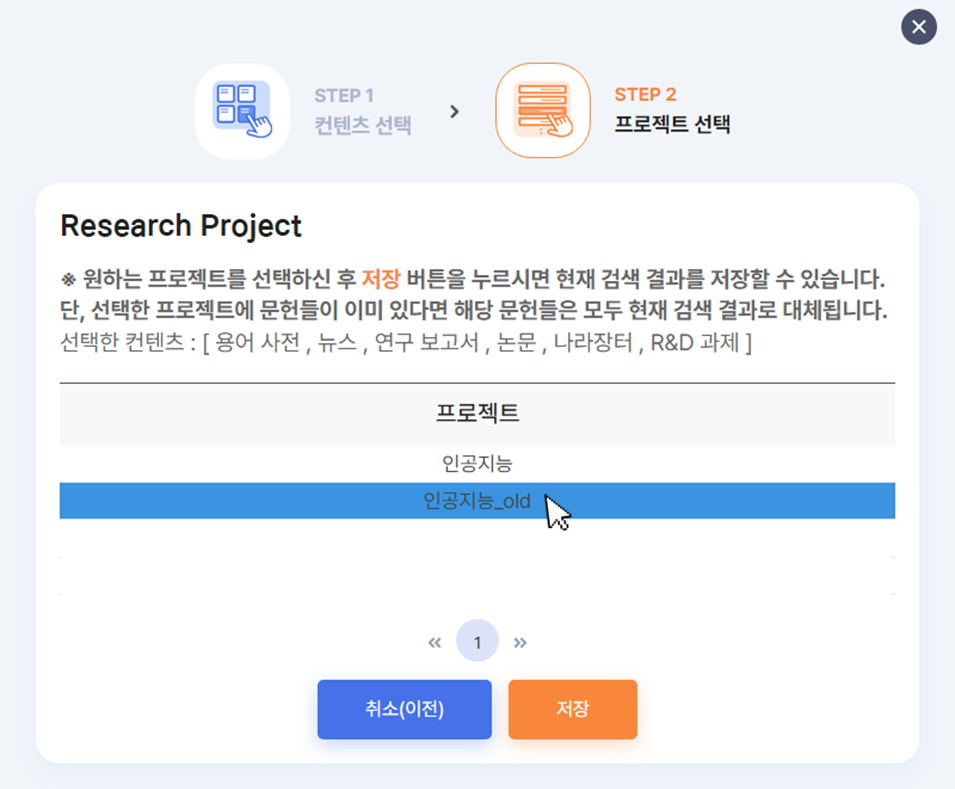
Task: Click the '선택한 컨텐츠' list line
Action: [406, 344]
